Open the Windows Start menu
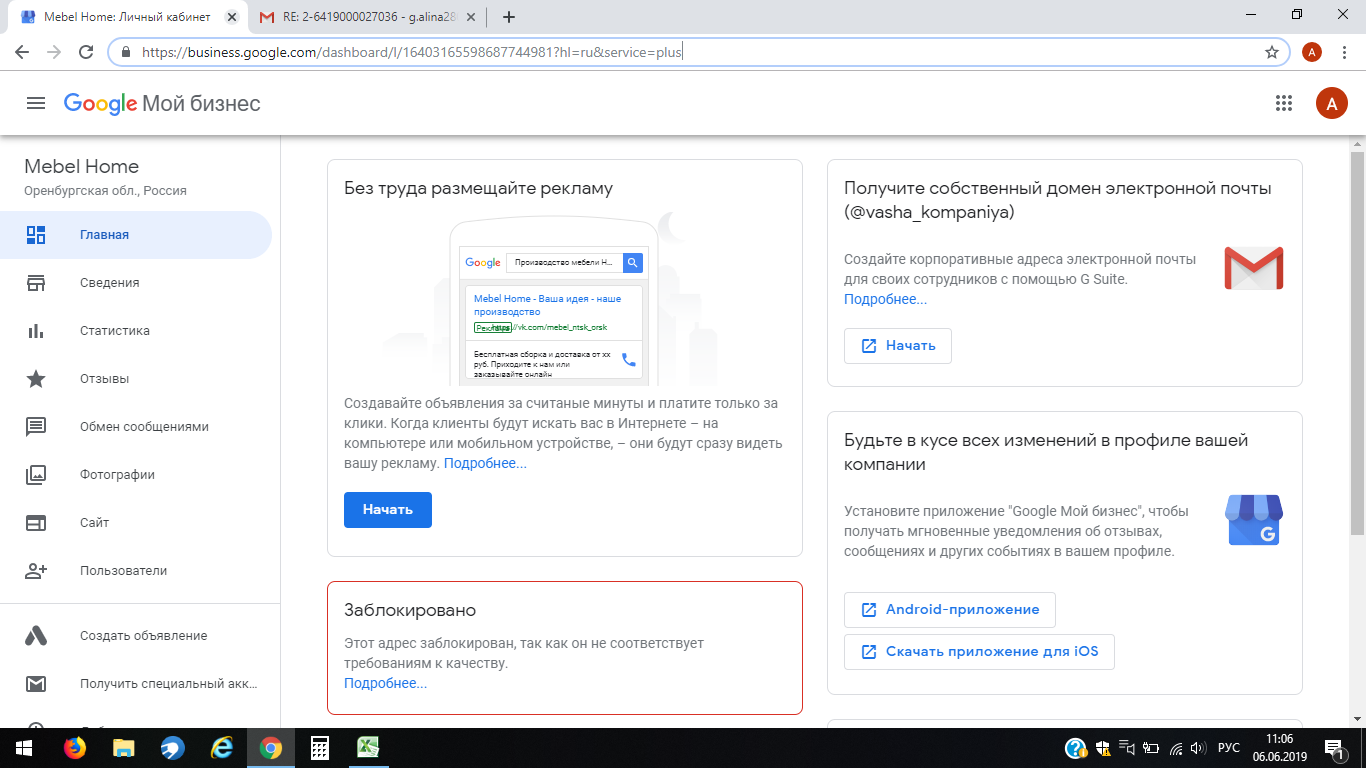The height and width of the screenshot is (768, 1366). point(22,748)
